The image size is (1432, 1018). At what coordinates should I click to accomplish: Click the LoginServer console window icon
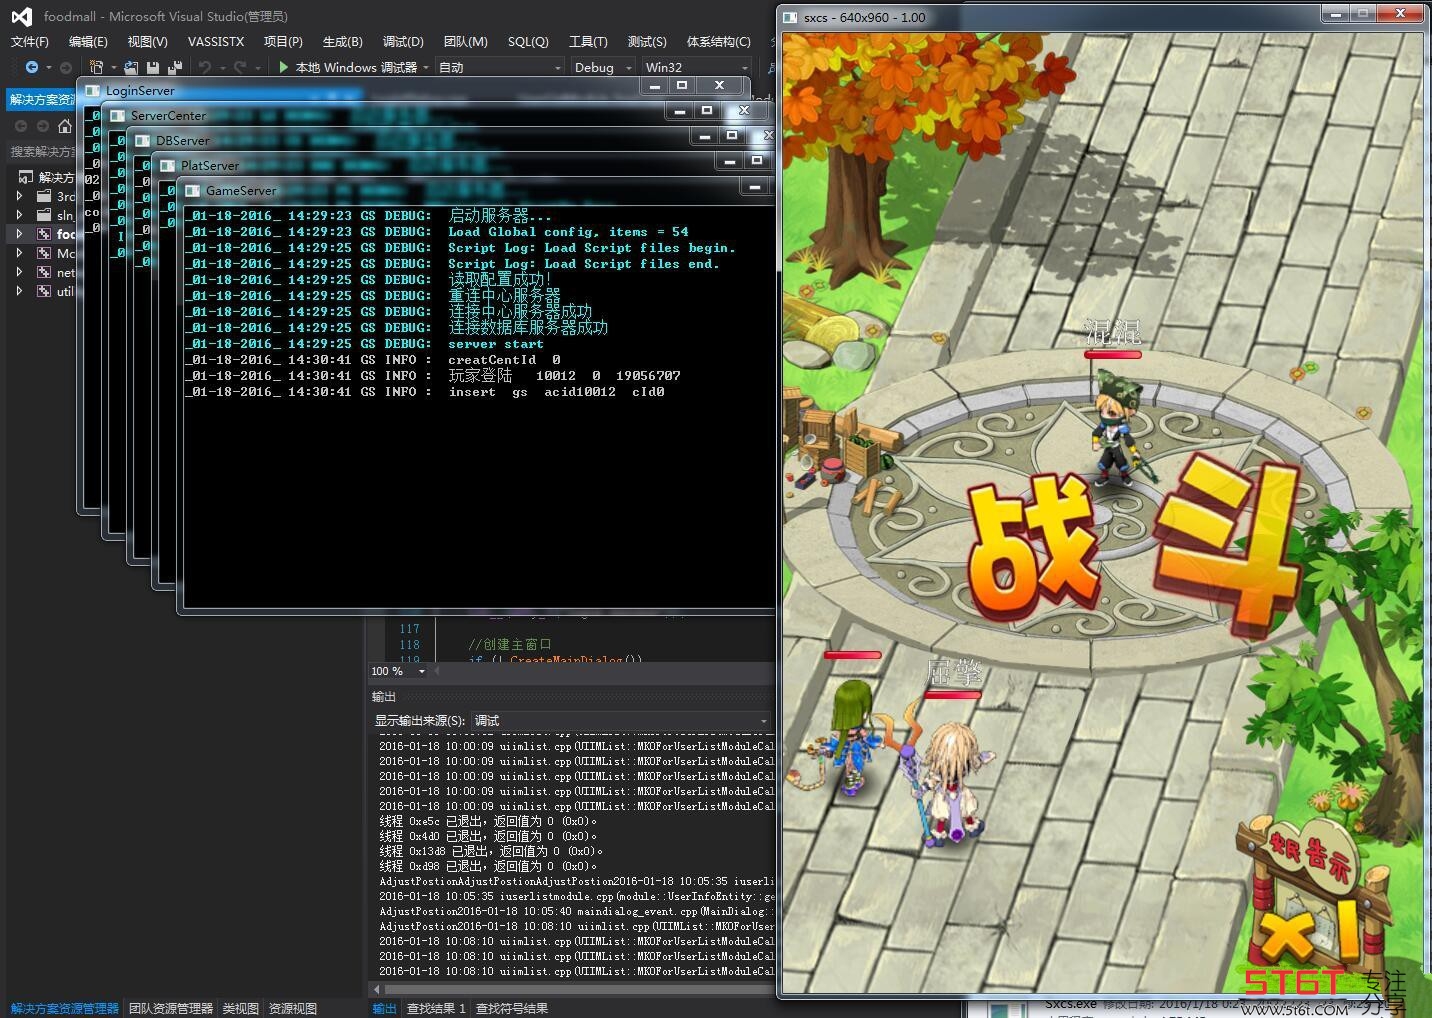point(92,90)
